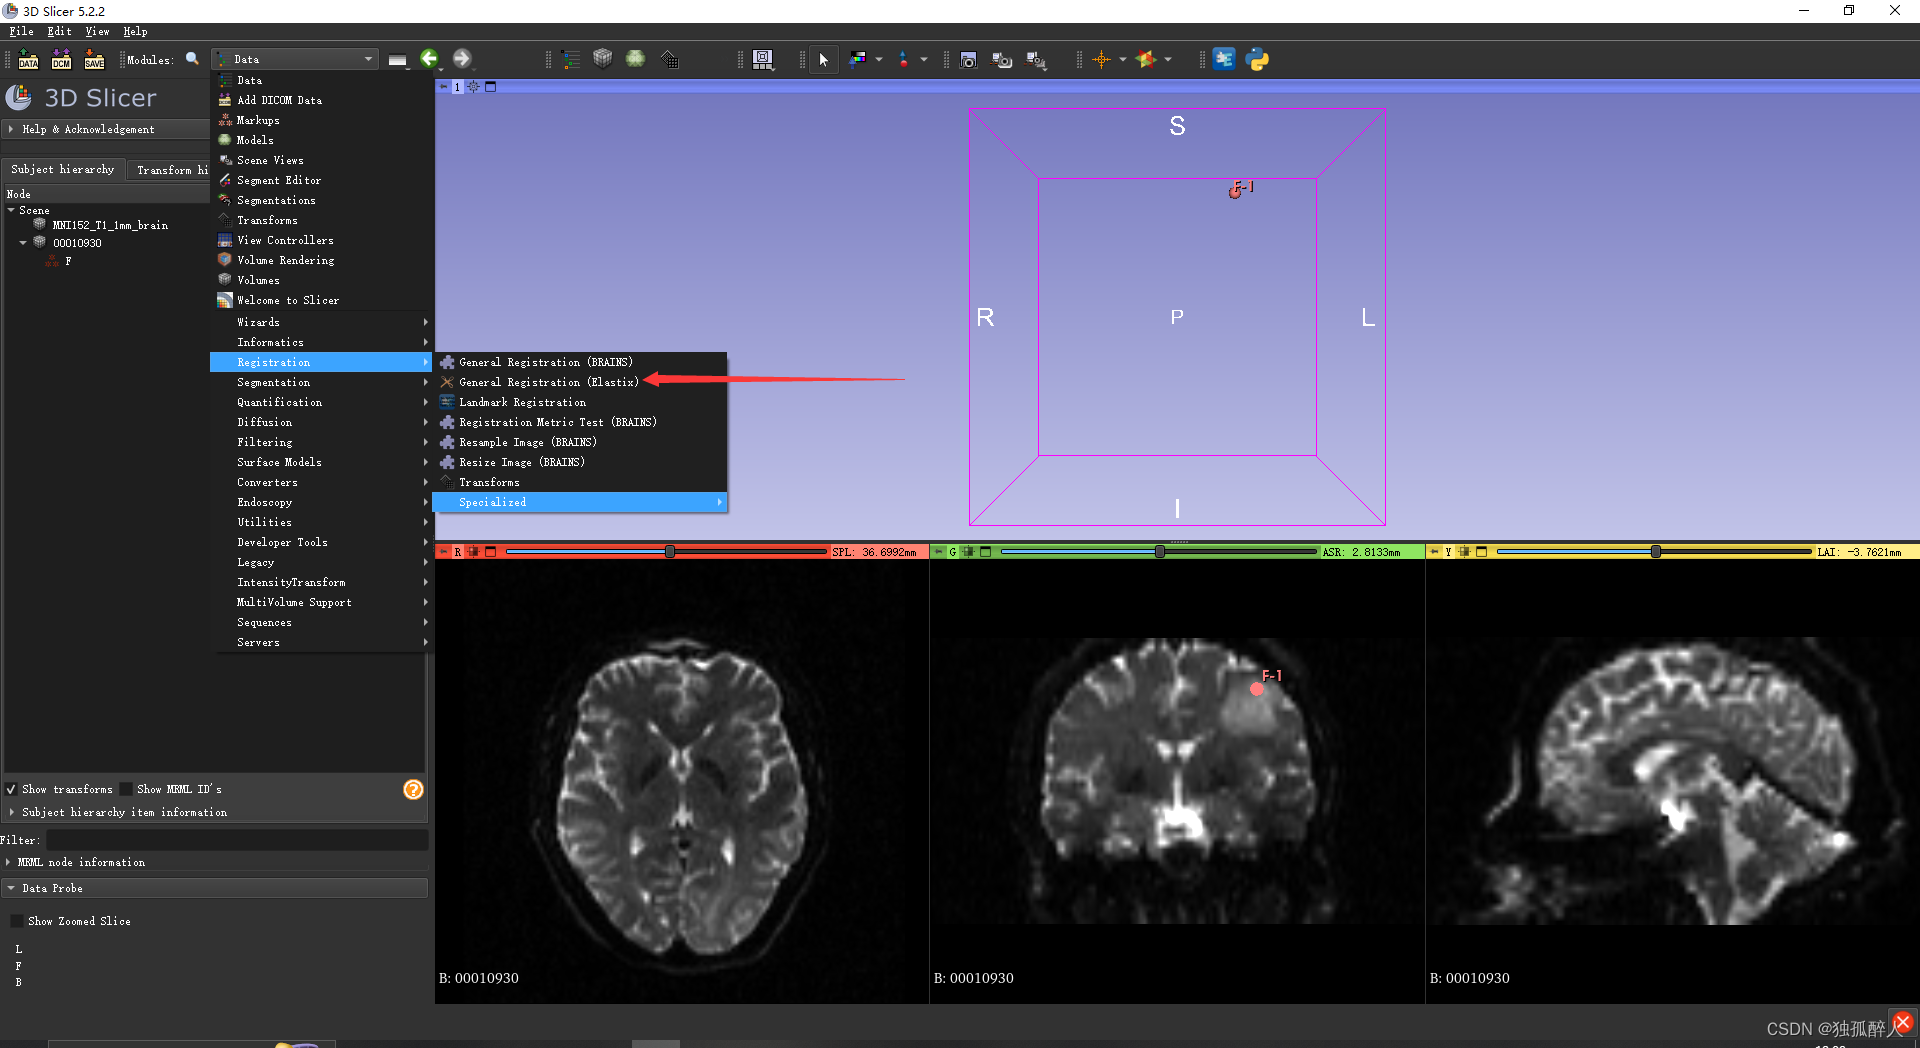Open the slice intersections dropdown arrow
Viewport: 1920px width, 1048px height.
click(1168, 59)
